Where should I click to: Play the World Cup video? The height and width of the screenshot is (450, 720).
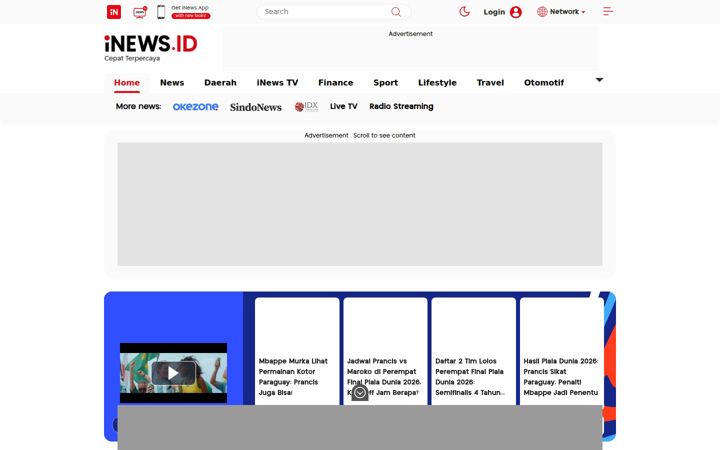[x=173, y=373]
